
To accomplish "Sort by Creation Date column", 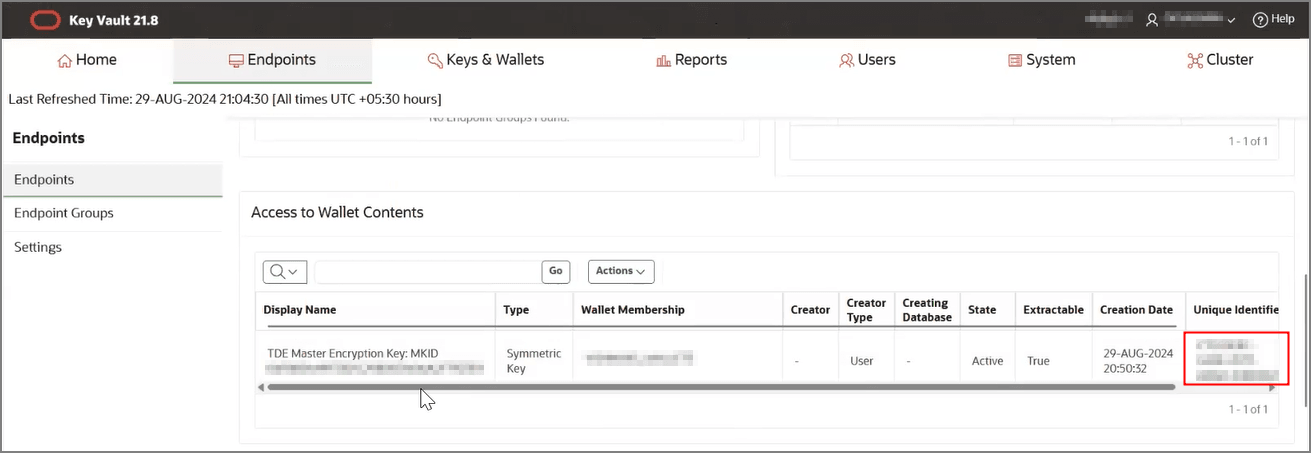I will 1136,310.
